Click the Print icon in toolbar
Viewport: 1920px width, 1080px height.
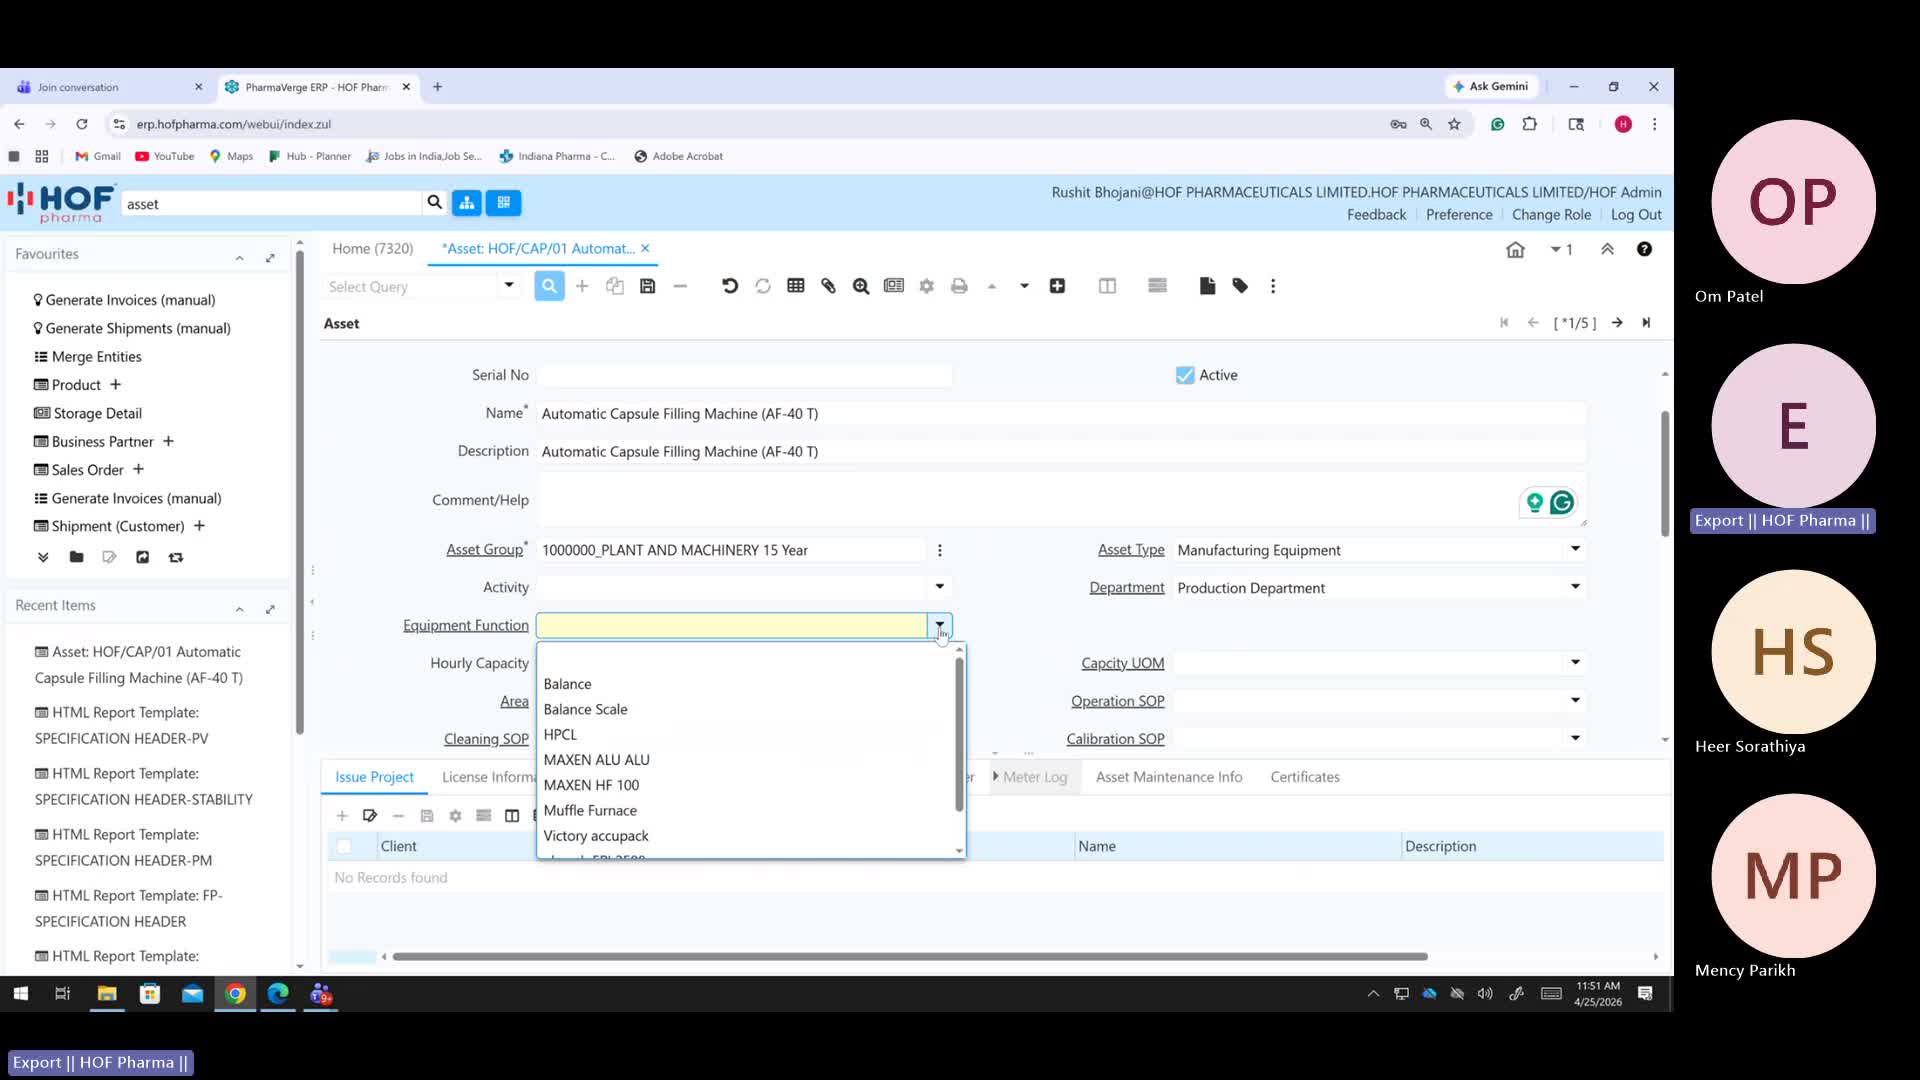pos(959,286)
